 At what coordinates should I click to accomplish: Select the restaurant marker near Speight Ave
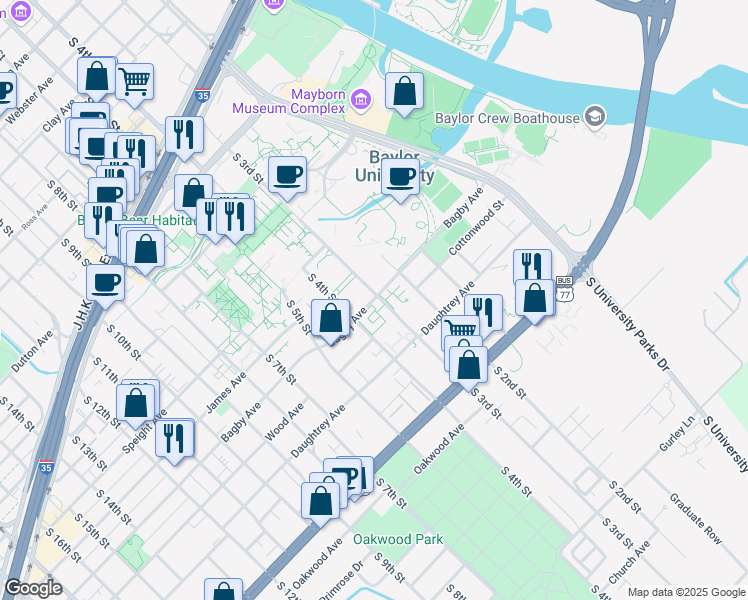(175, 440)
